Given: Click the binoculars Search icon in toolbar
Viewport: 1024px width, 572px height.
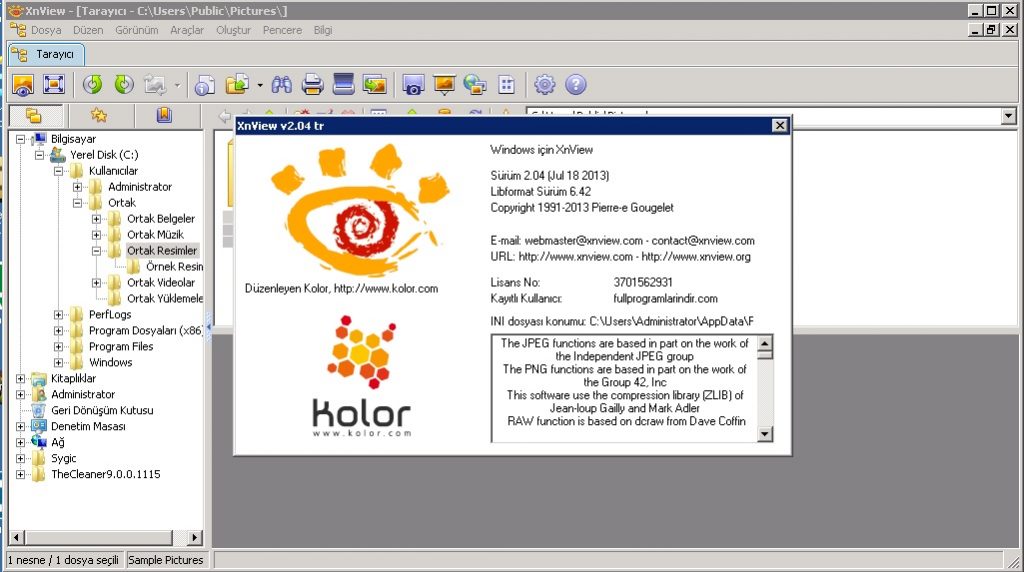Looking at the screenshot, I should coord(281,85).
